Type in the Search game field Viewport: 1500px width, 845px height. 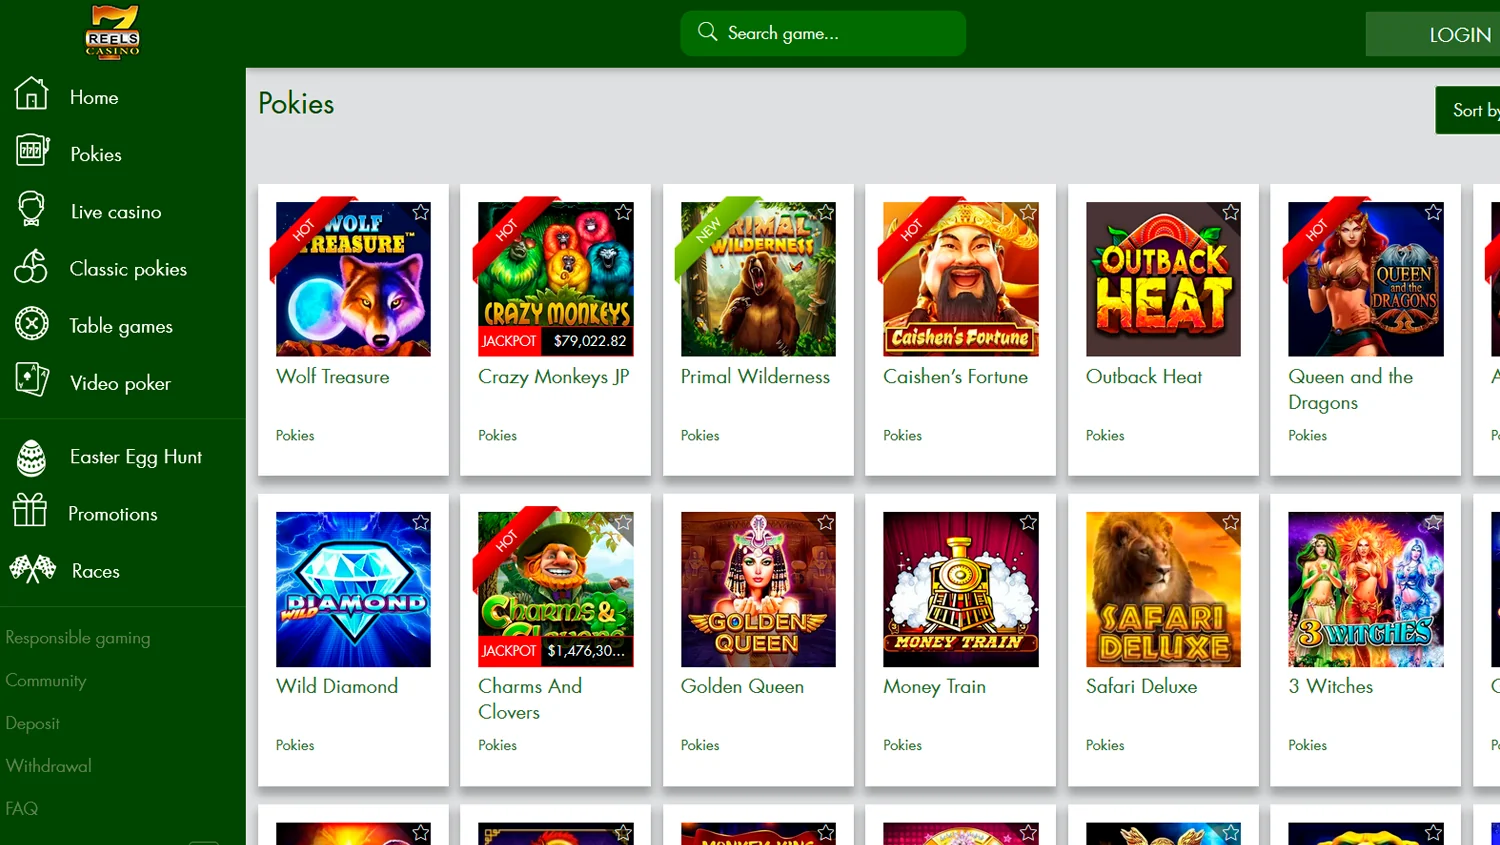click(835, 34)
